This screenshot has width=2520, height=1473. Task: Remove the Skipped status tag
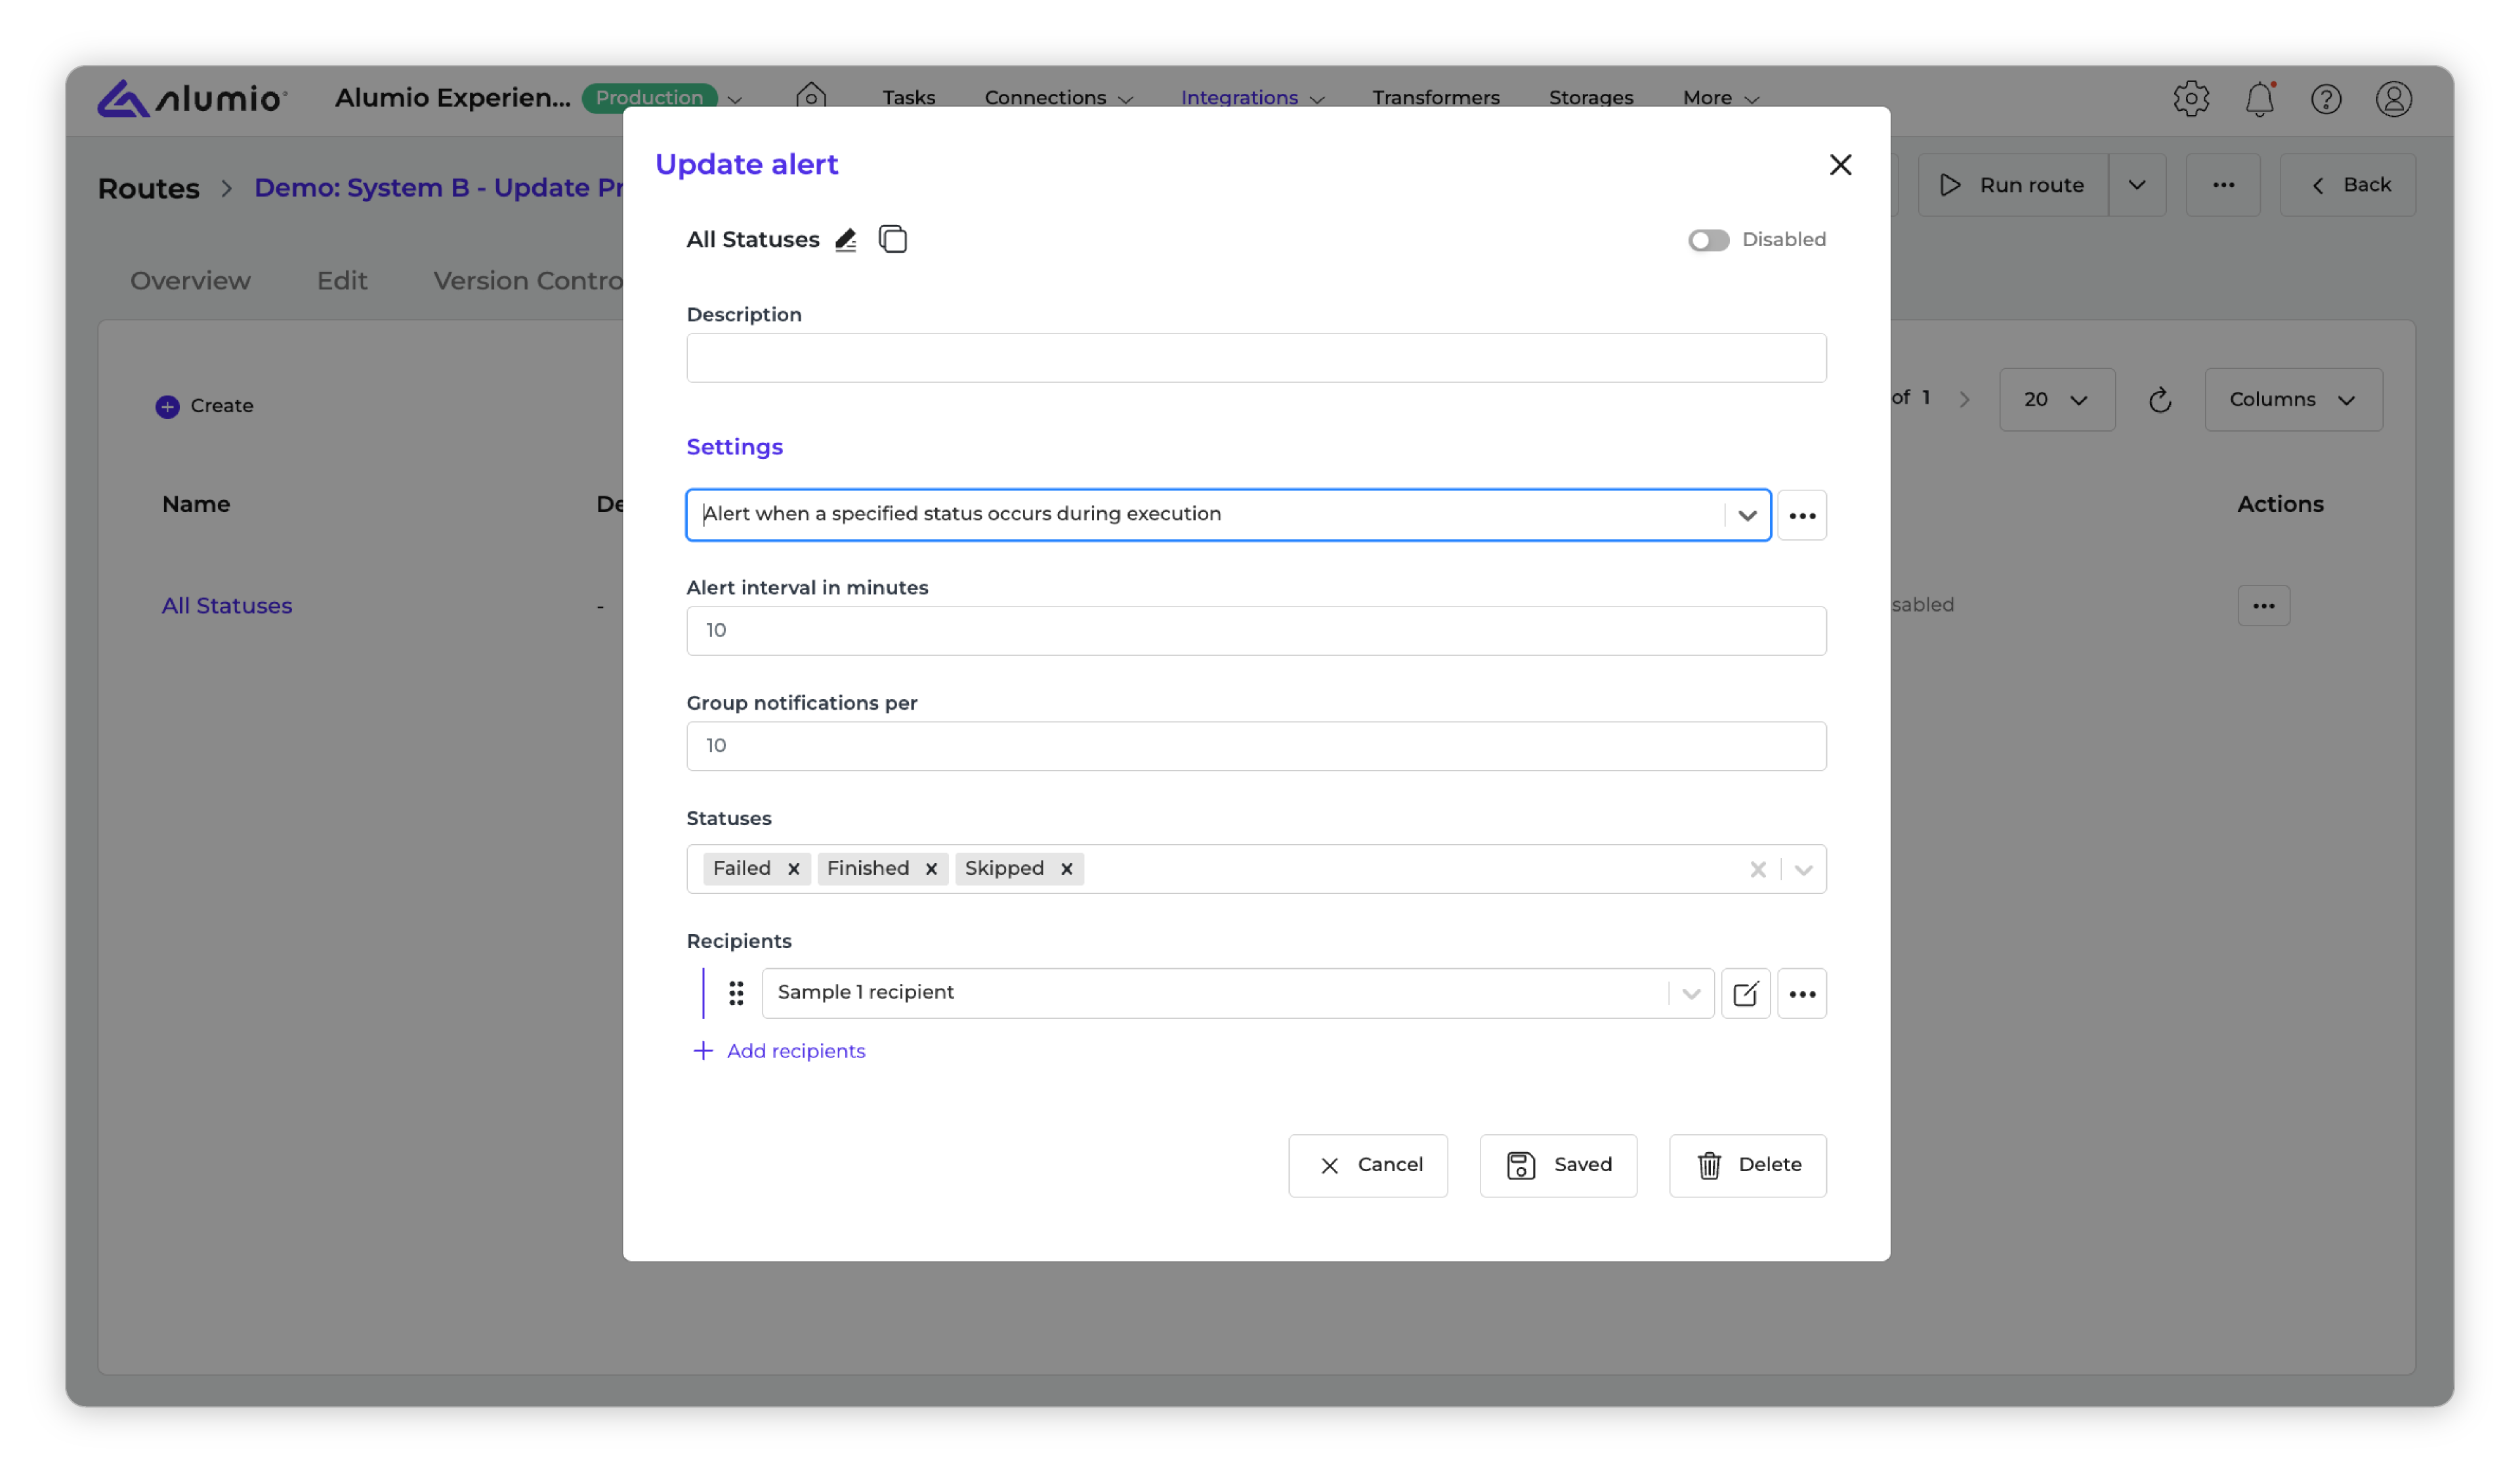click(1066, 869)
